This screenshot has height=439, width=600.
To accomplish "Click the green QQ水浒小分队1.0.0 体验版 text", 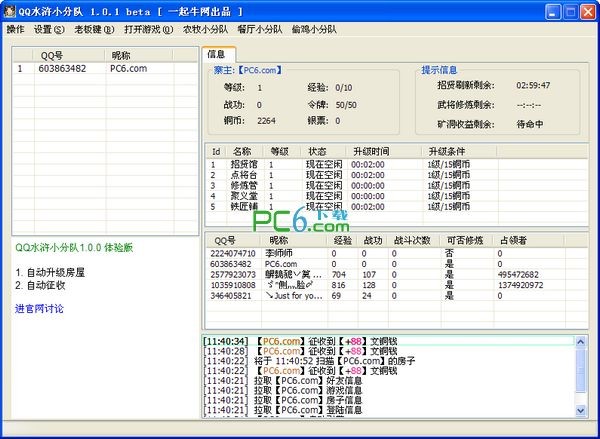I will (74, 248).
